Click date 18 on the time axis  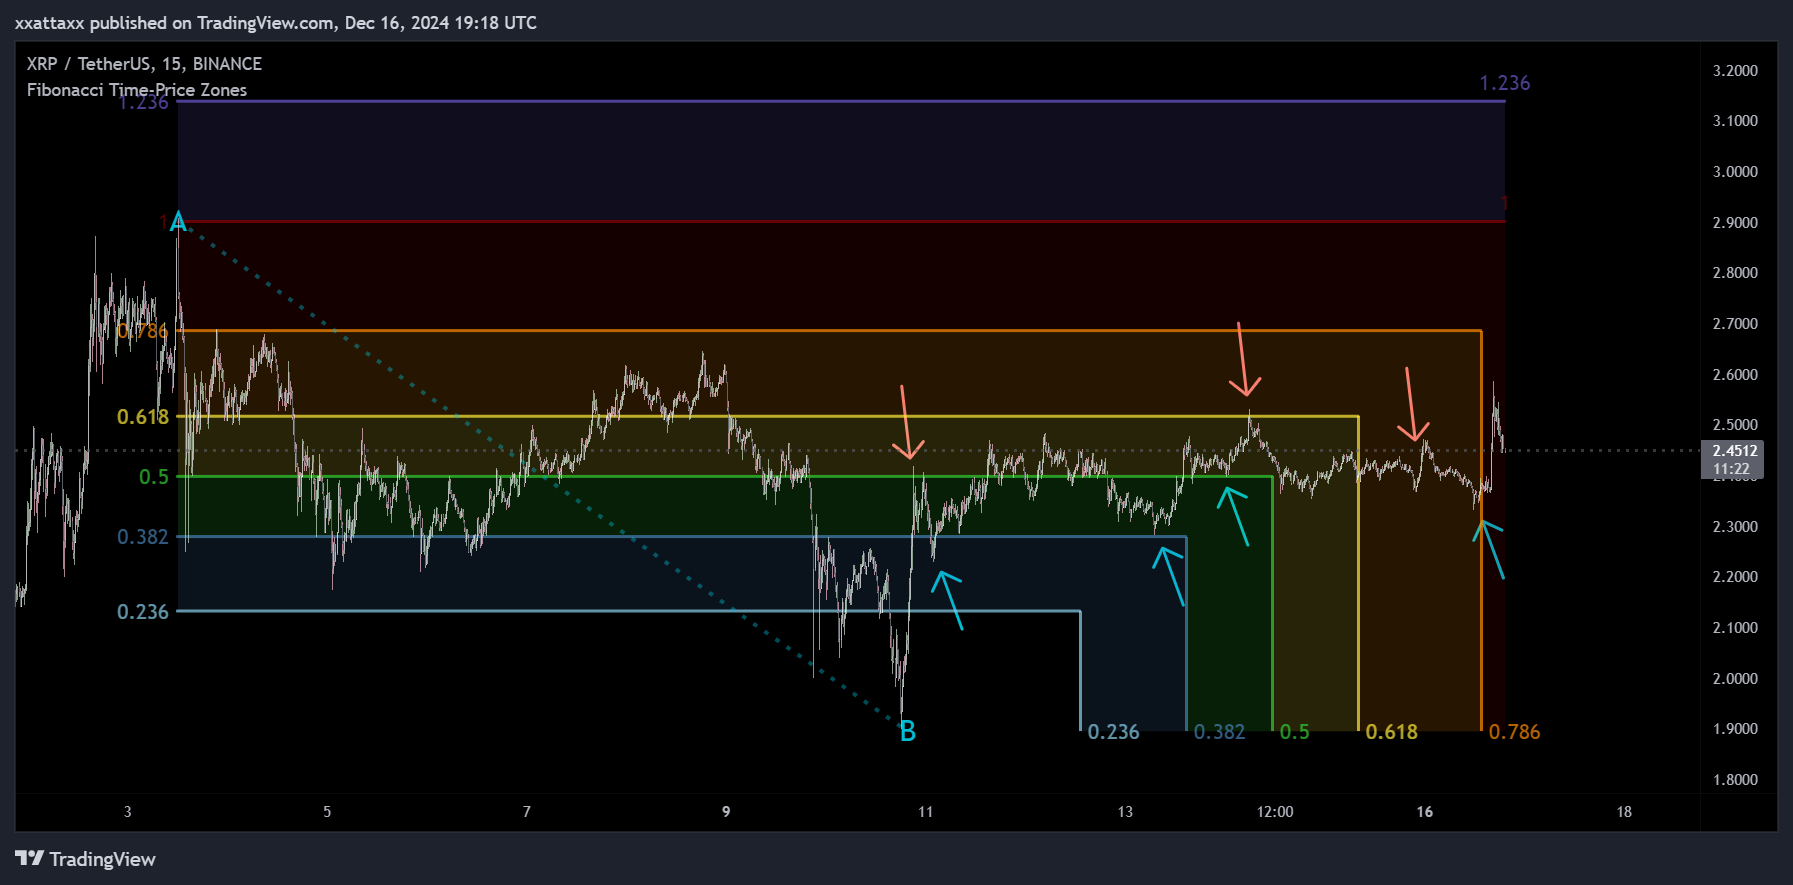1624,812
